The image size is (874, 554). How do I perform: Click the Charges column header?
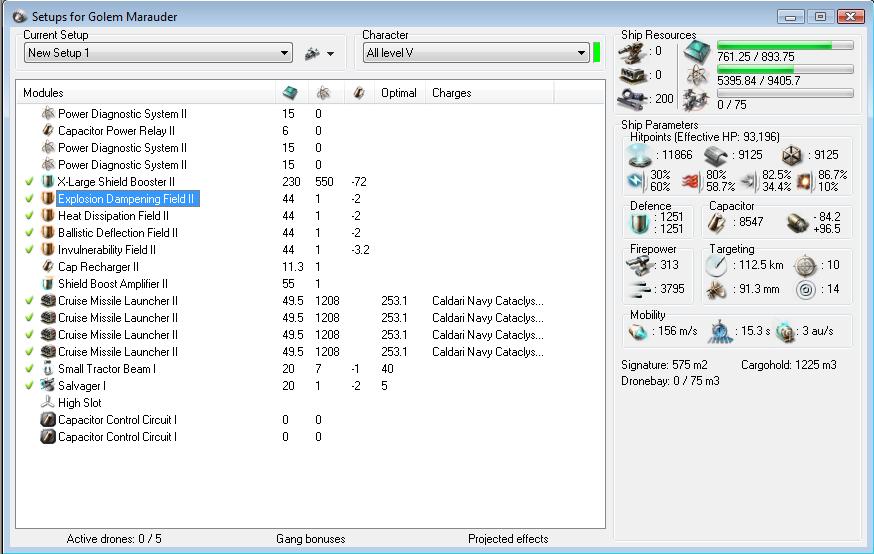[x=489, y=93]
